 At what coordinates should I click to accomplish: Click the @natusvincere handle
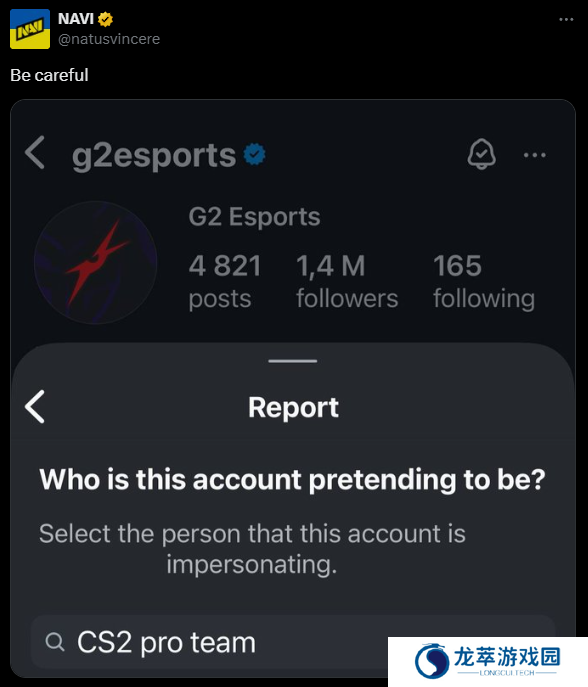(109, 39)
